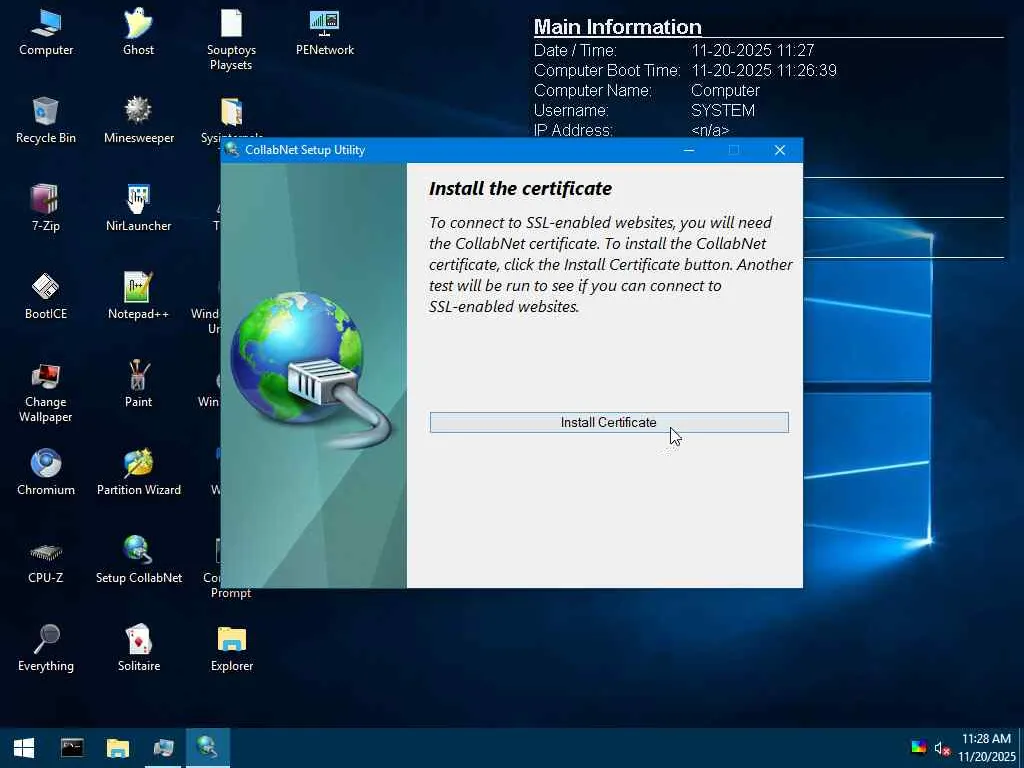1024x768 pixels.
Task: Select the Chromium browser icon
Action: click(46, 473)
